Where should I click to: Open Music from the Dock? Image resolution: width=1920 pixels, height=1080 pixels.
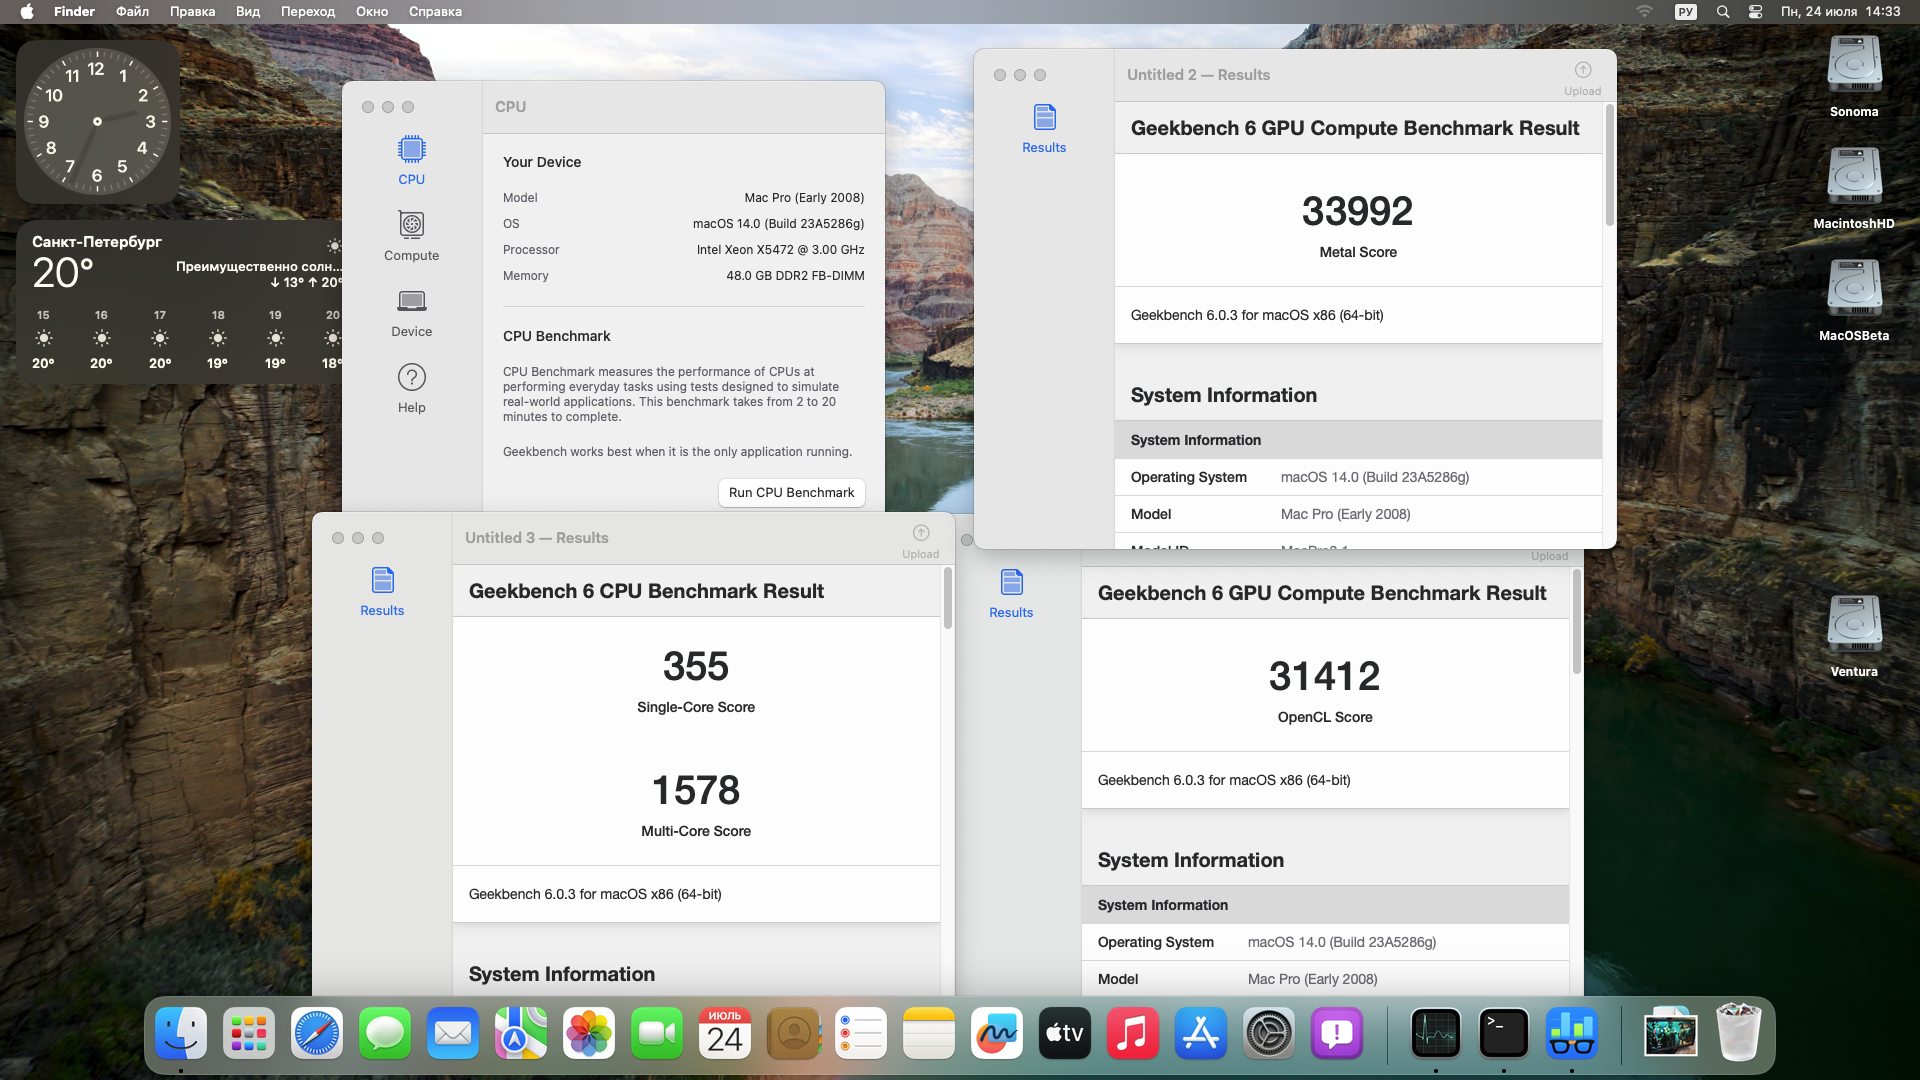[x=1133, y=1033]
